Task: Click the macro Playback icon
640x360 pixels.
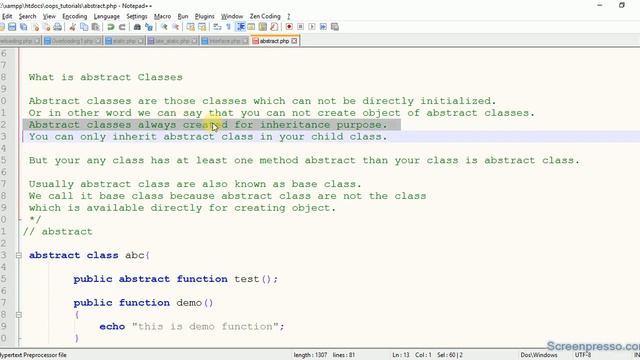Action: (x=312, y=27)
